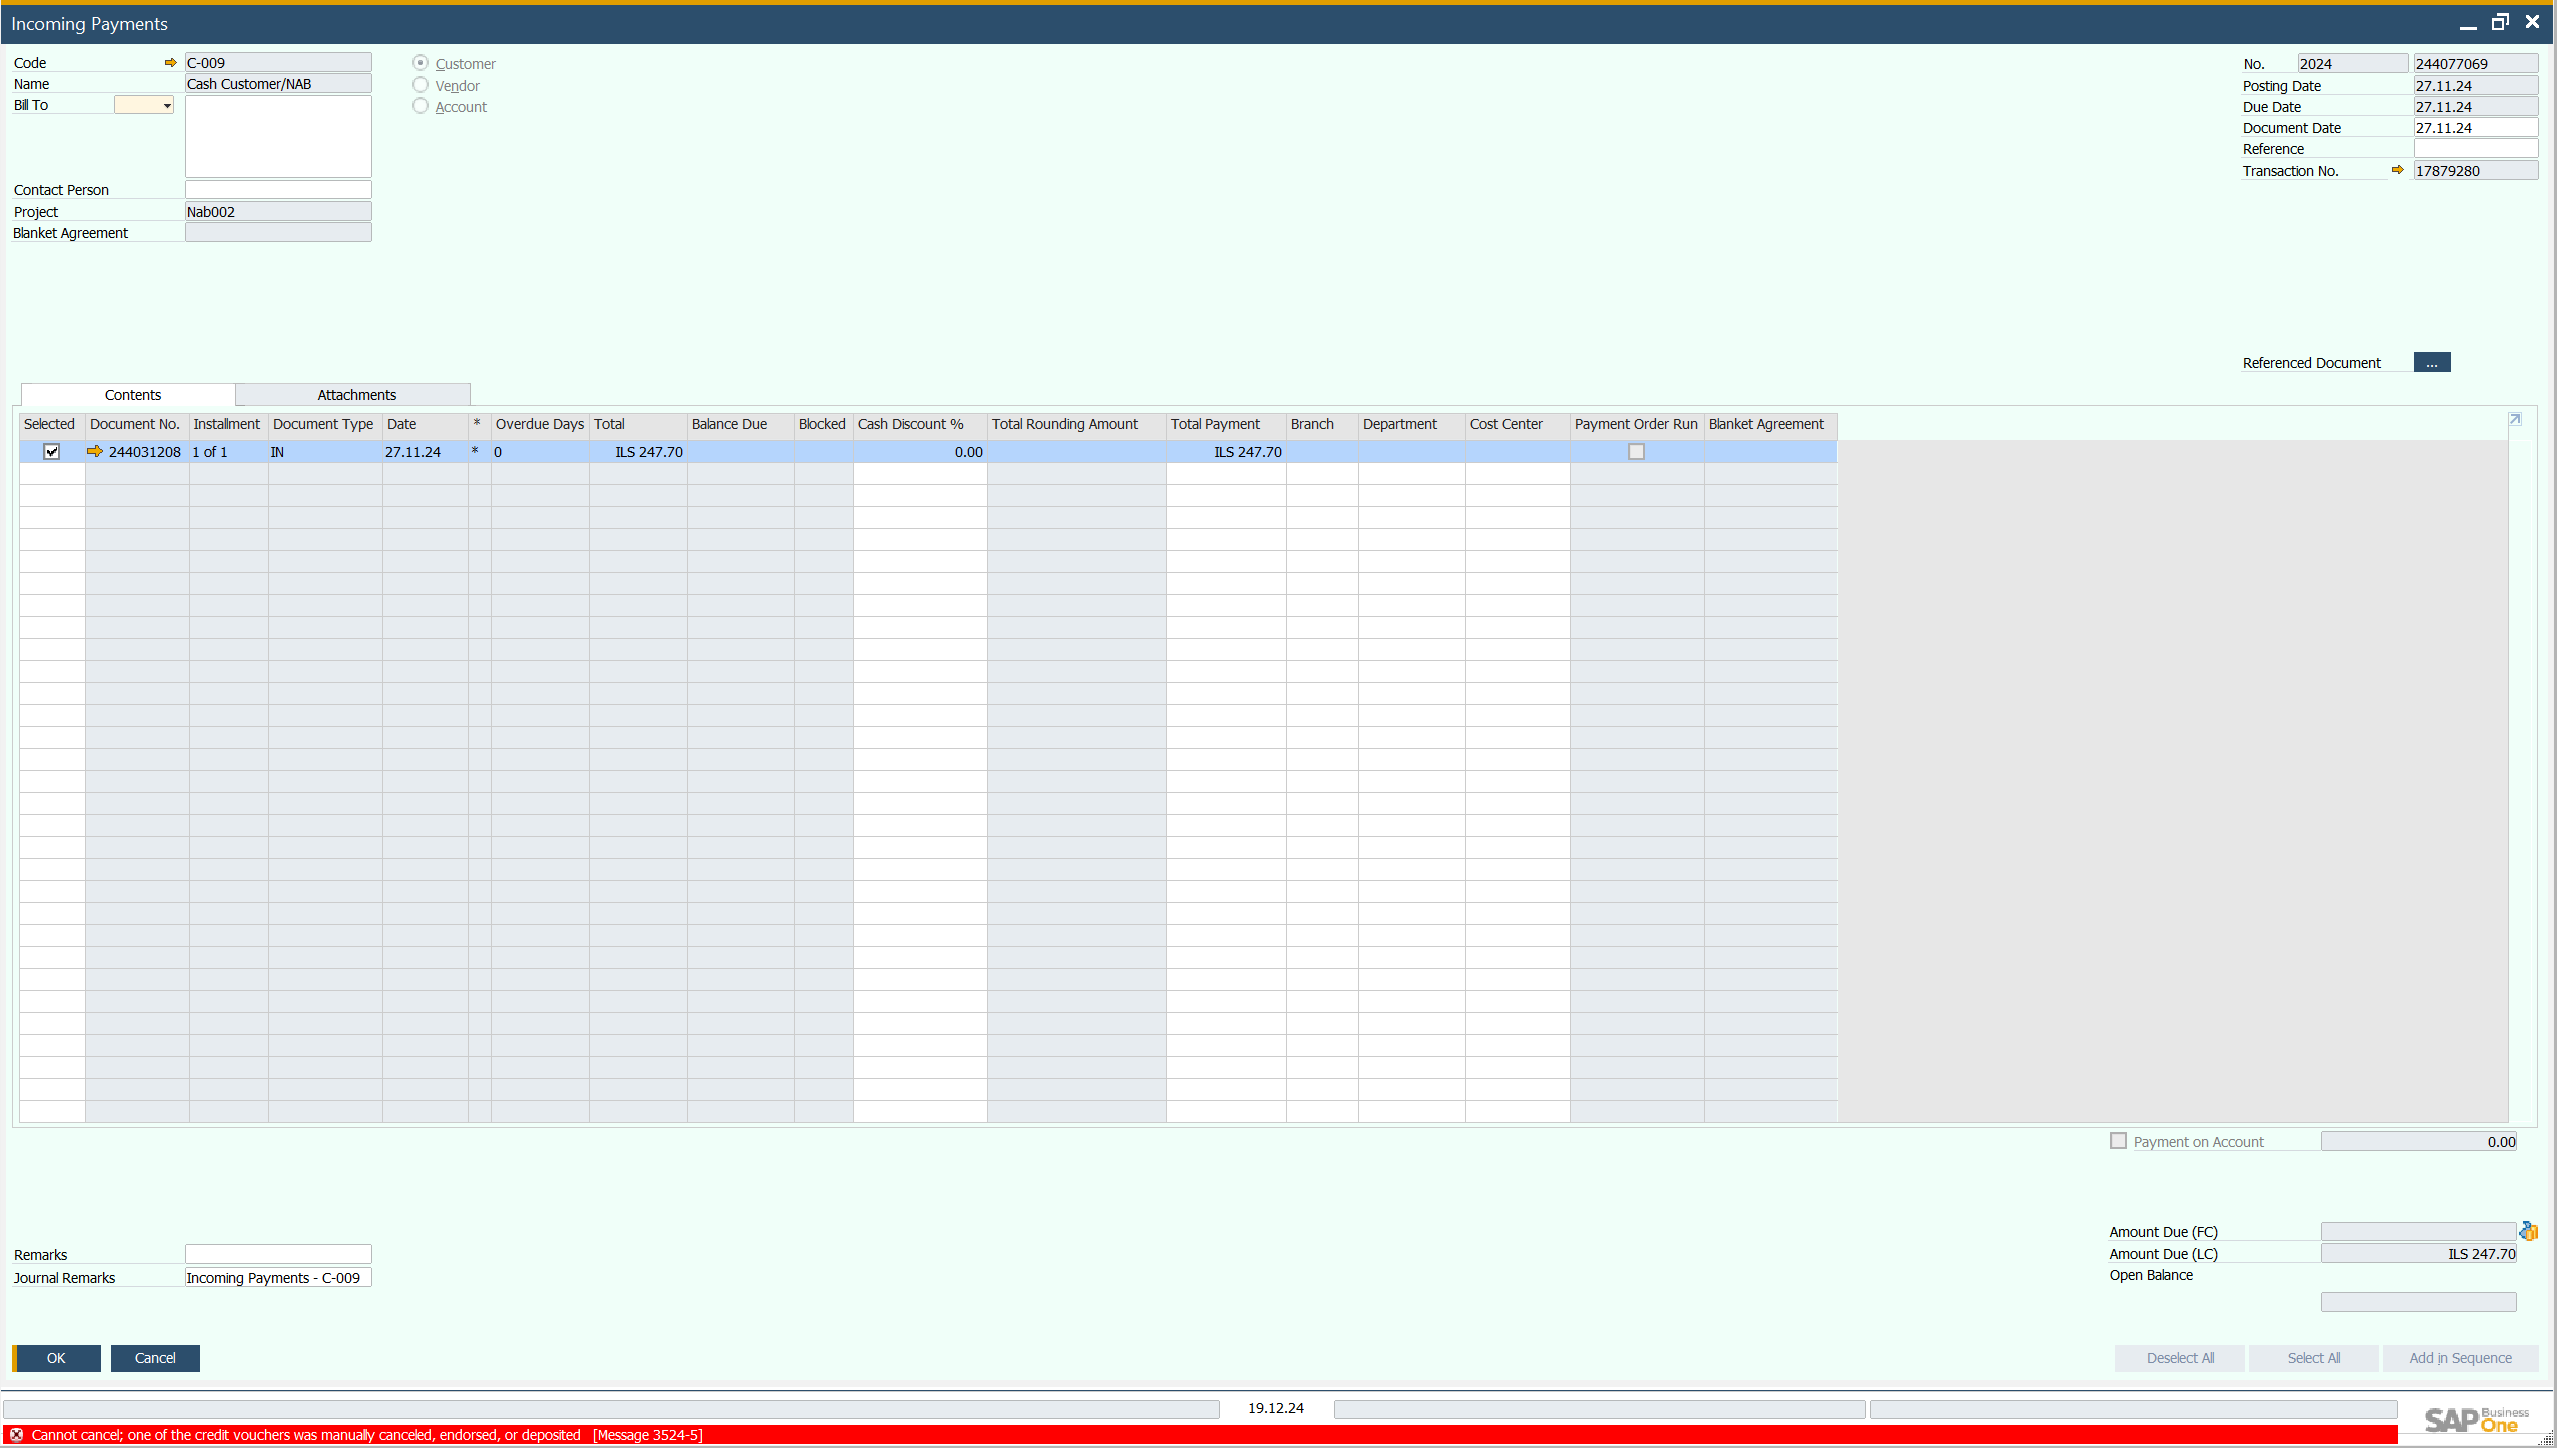This screenshot has height=1448, width=2557.
Task: Expand the table using its top-right corner icon
Action: (2515, 420)
